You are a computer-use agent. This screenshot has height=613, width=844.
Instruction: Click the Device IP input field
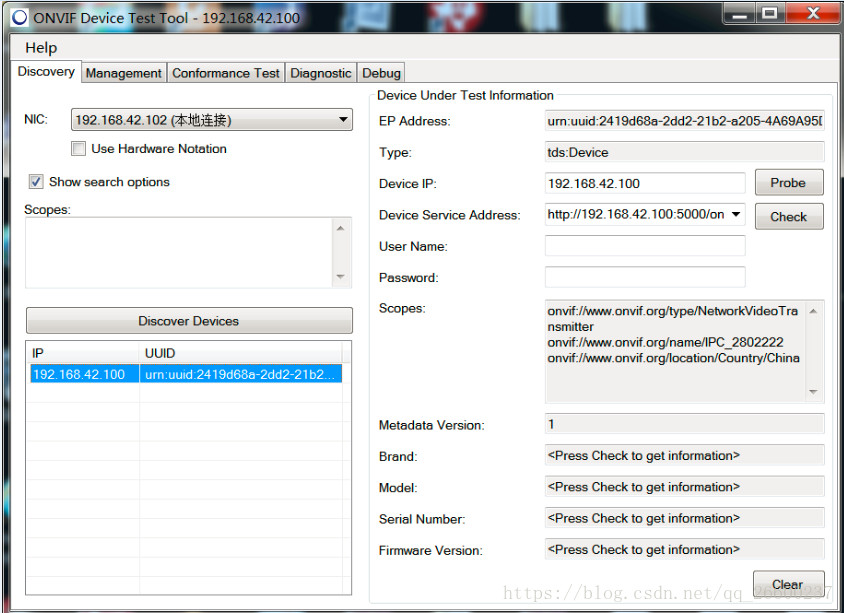pos(645,184)
